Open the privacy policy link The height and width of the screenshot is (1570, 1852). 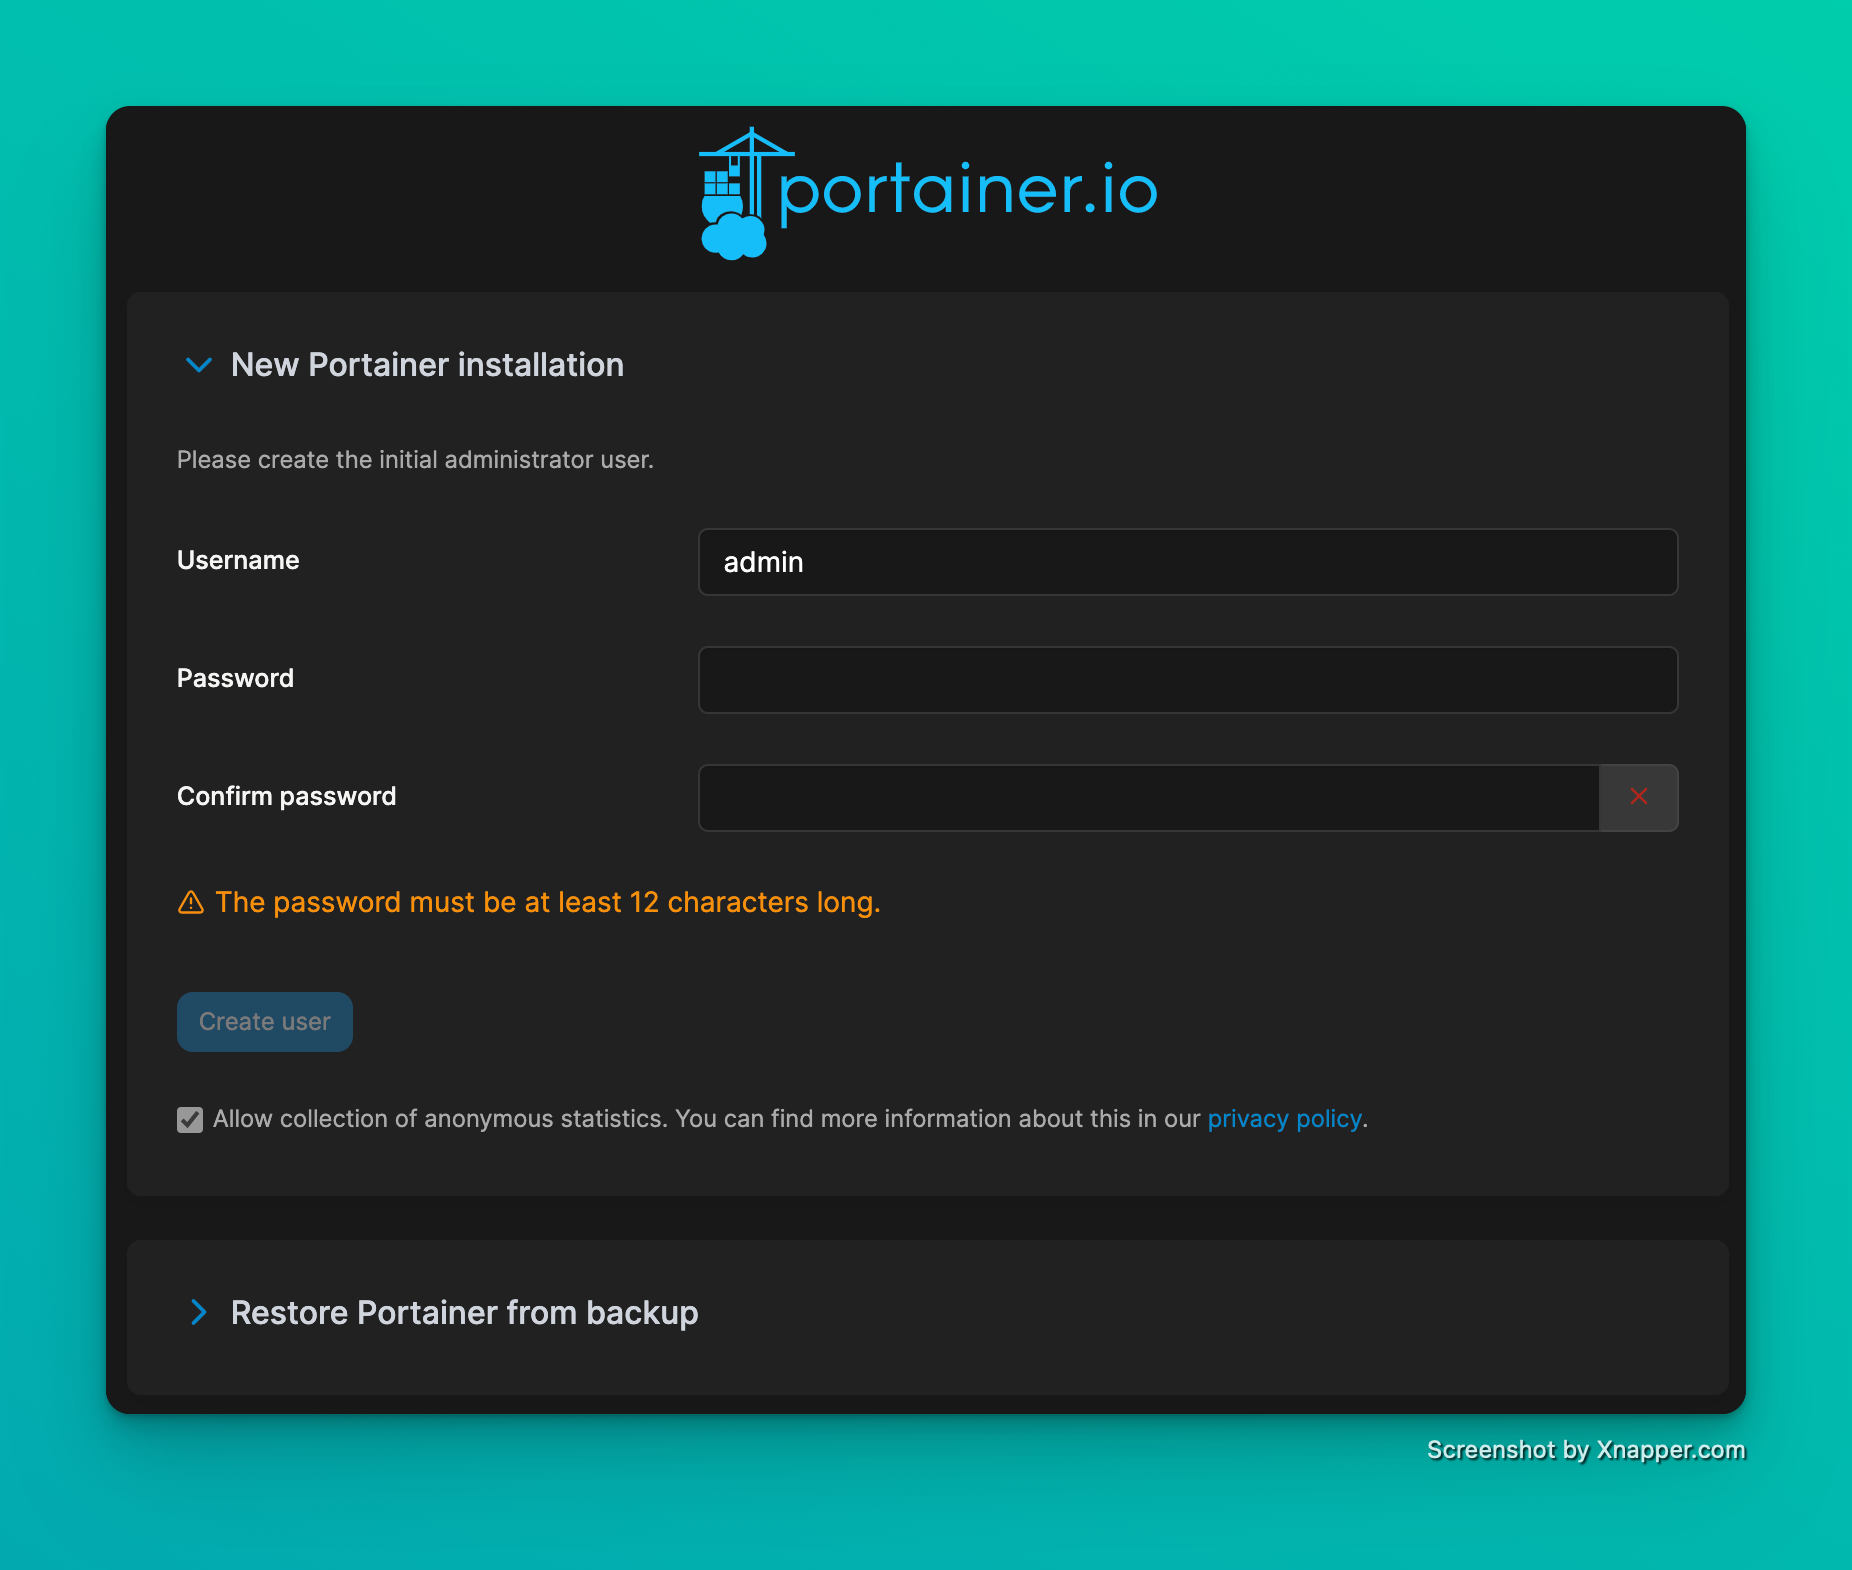[1284, 1119]
